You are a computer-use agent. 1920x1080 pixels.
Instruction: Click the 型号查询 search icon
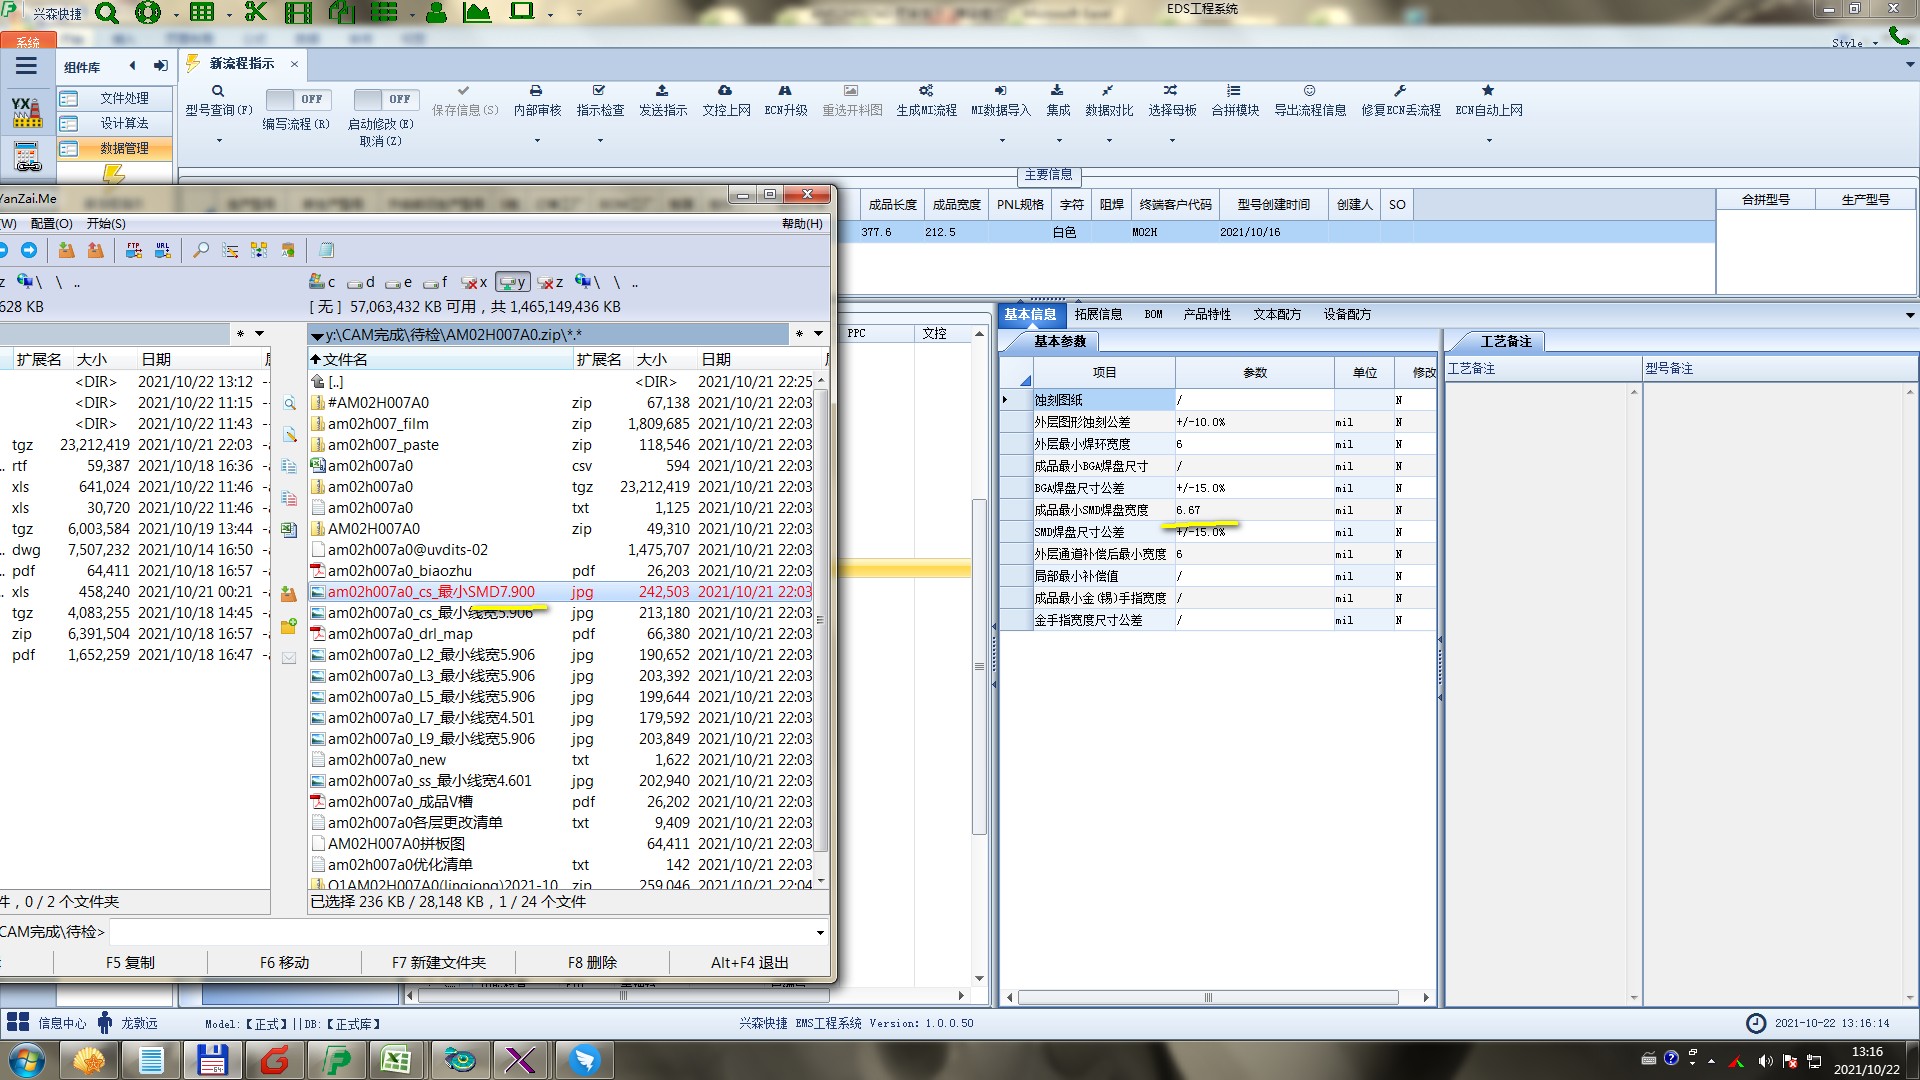(217, 91)
